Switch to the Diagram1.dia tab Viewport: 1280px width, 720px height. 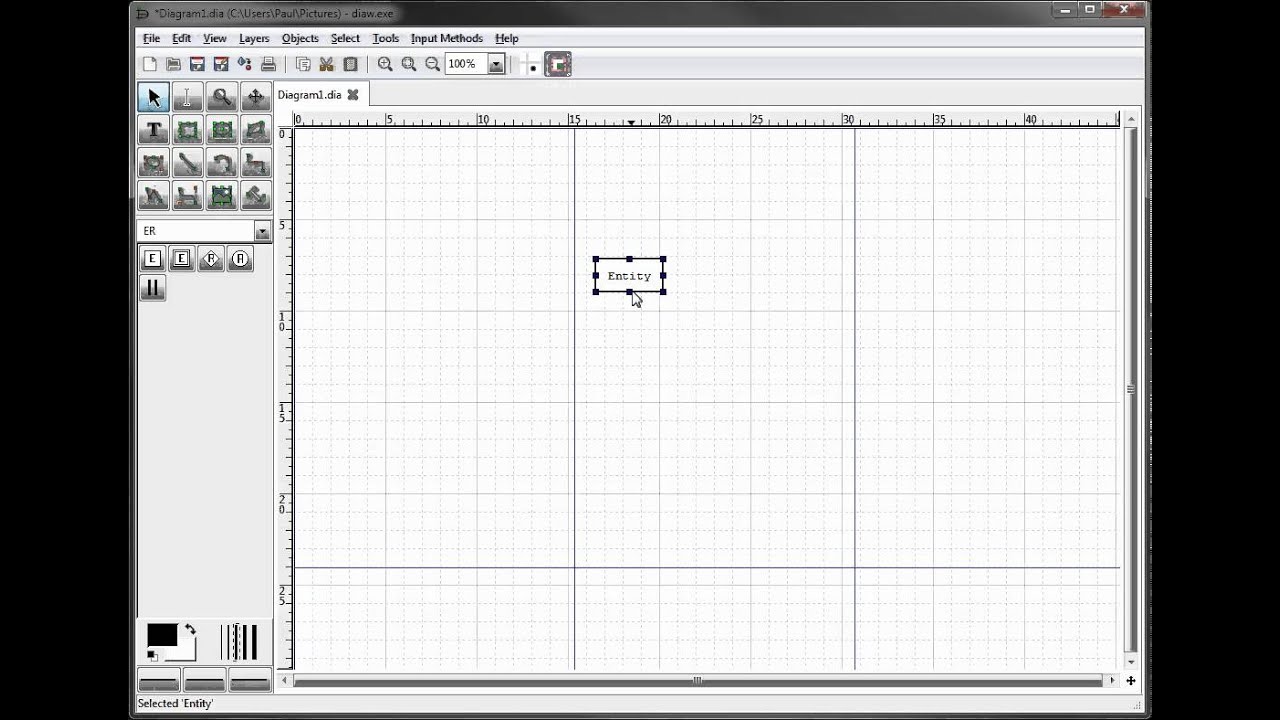pyautogui.click(x=309, y=95)
